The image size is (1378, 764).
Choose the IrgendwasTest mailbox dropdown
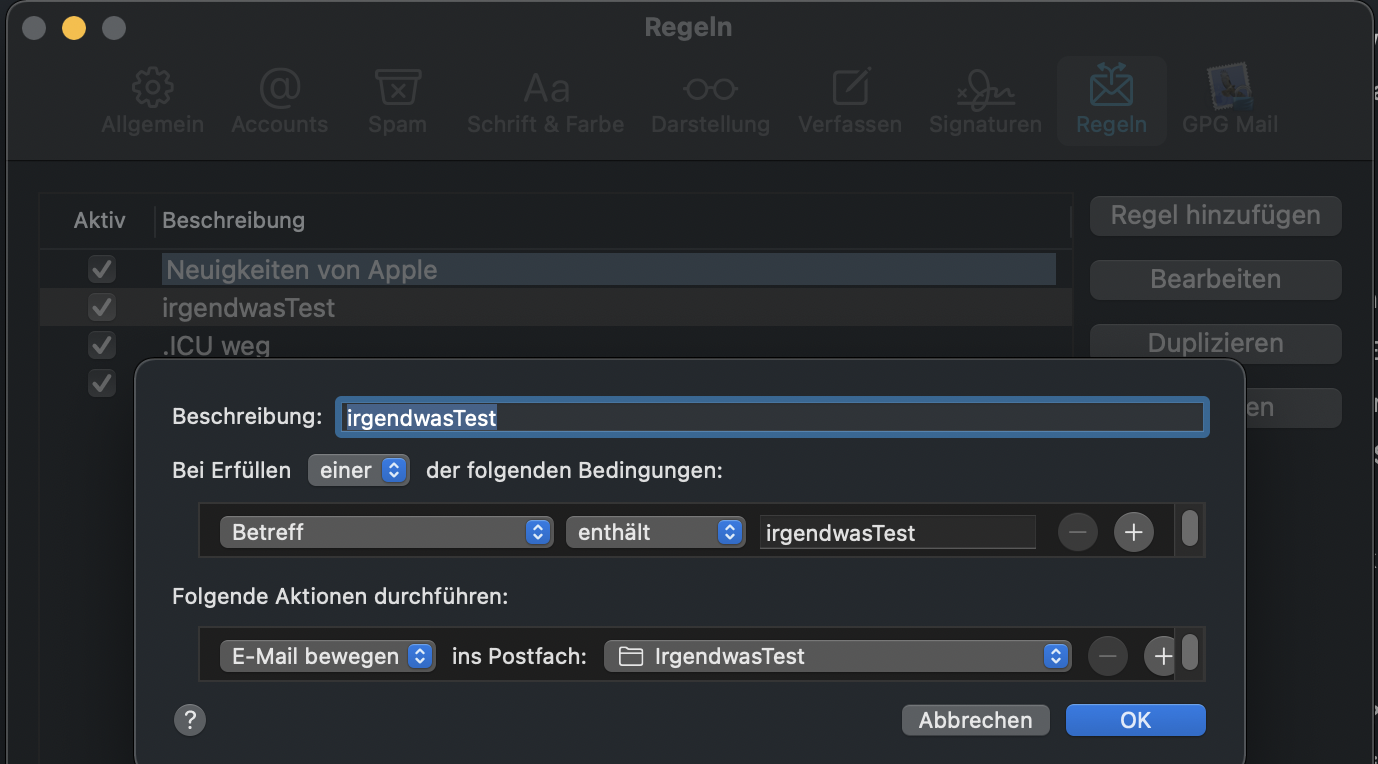point(837,656)
